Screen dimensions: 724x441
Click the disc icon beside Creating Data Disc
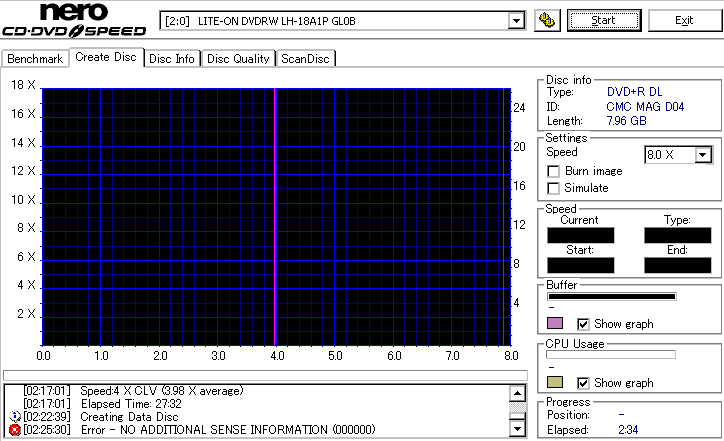[x=15, y=417]
